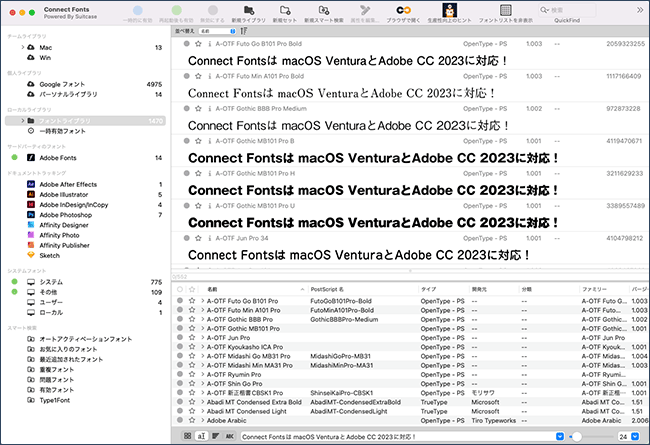
Task: Select Adobe Illustrator in document tracking
Action: pos(63,195)
